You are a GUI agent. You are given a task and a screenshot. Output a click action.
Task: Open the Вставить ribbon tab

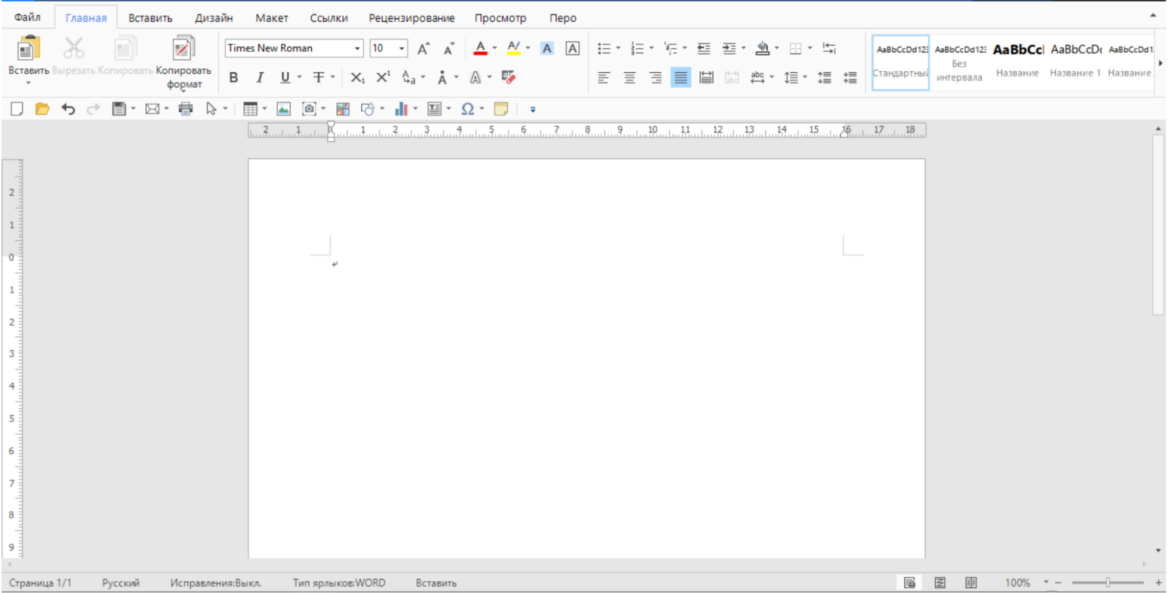pyautogui.click(x=150, y=18)
